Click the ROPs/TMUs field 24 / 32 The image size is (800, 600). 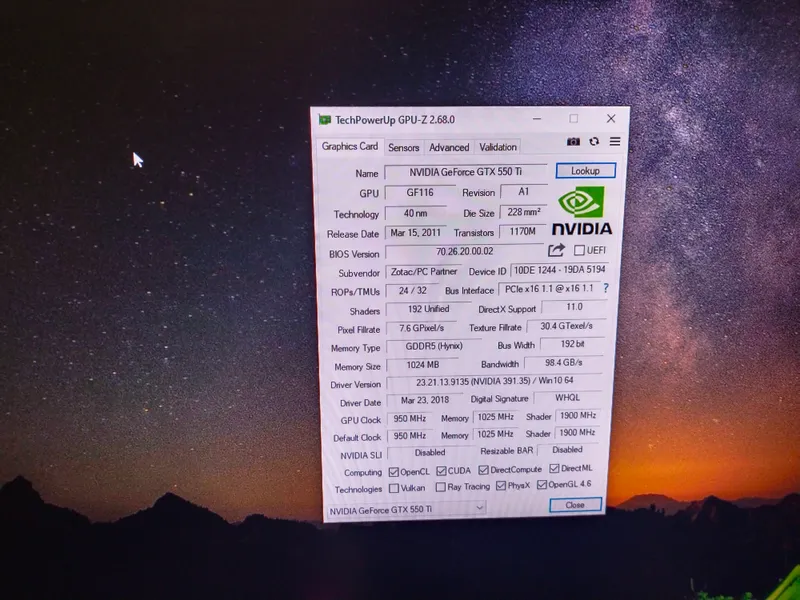(413, 291)
